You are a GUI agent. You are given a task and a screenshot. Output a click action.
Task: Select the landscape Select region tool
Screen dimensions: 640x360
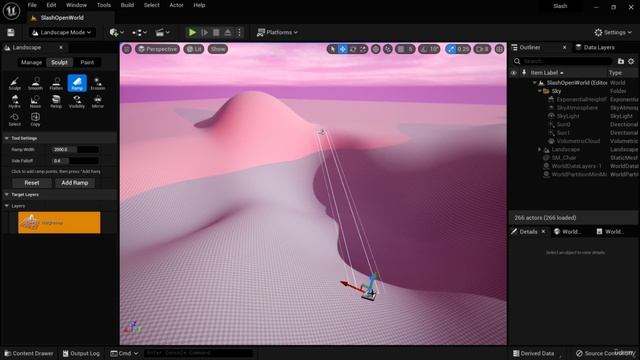(x=15, y=119)
